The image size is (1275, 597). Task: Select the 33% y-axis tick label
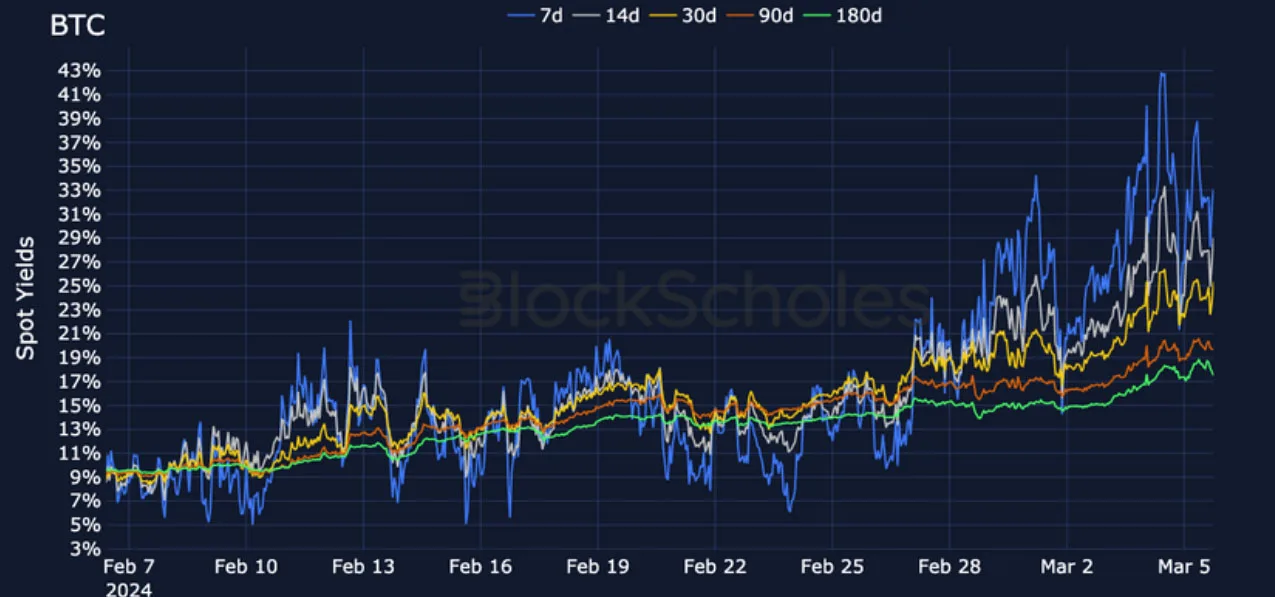click(80, 190)
